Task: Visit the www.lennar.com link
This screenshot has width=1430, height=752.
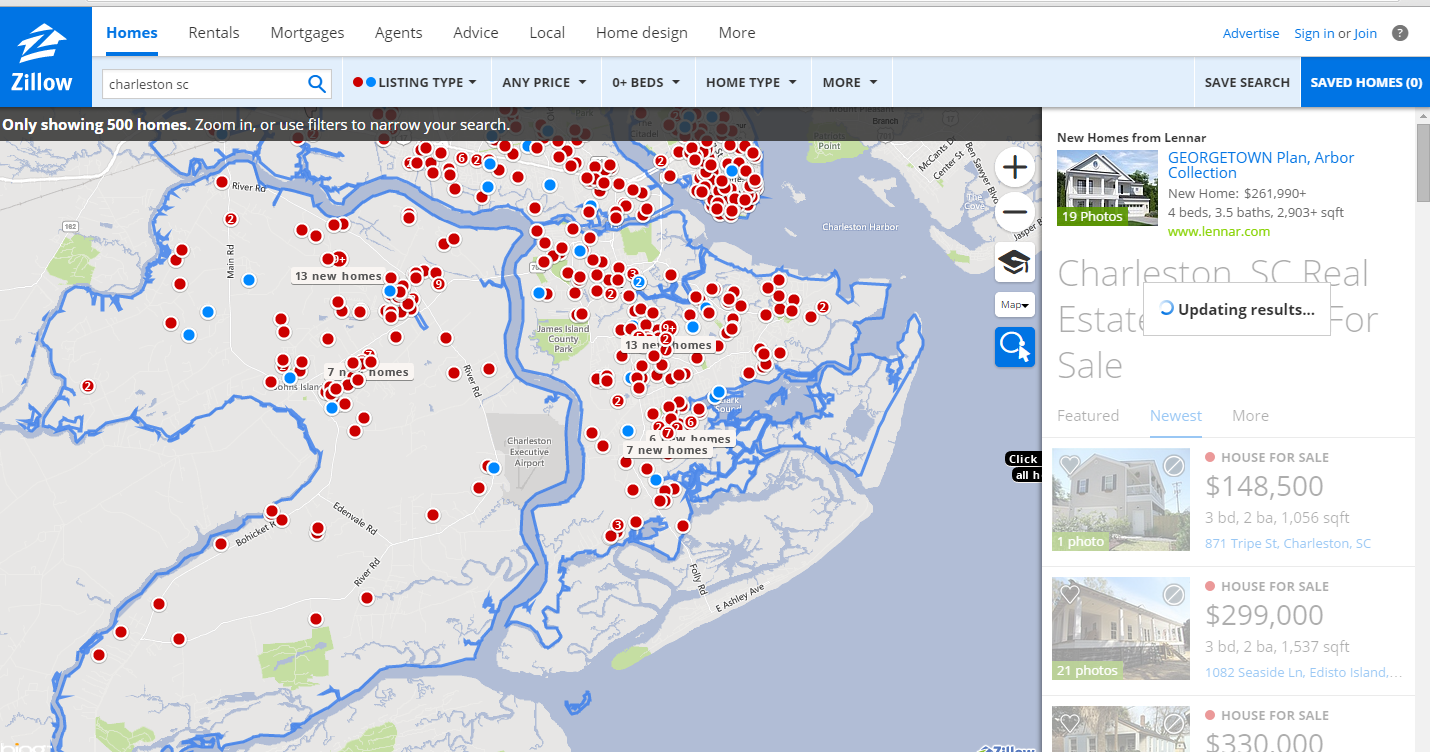Action: [x=1219, y=231]
